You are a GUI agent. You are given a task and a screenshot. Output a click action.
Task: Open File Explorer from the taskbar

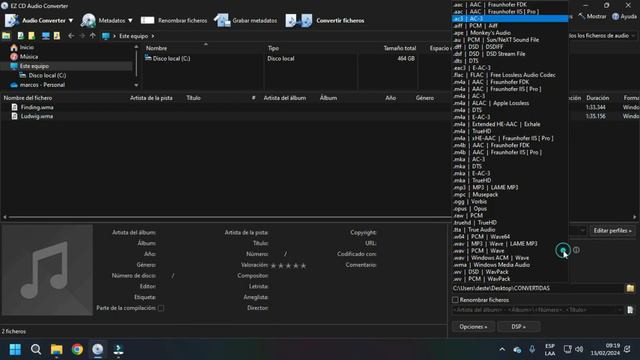[x=56, y=349]
